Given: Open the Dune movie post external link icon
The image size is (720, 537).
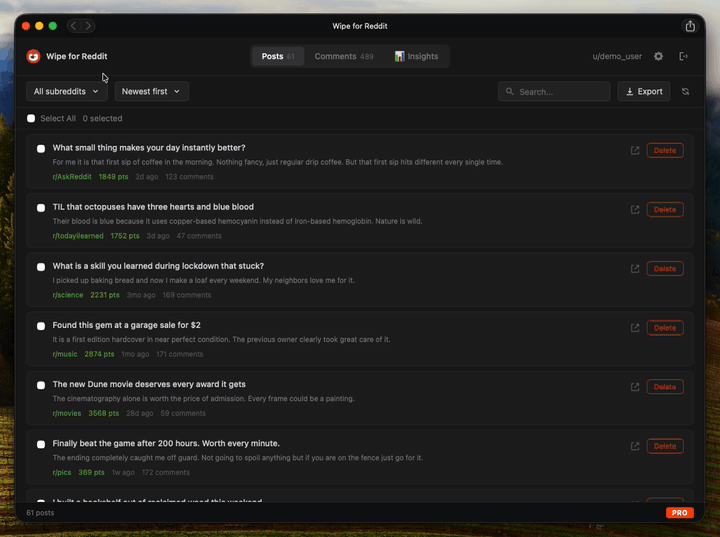Looking at the screenshot, I should point(635,387).
